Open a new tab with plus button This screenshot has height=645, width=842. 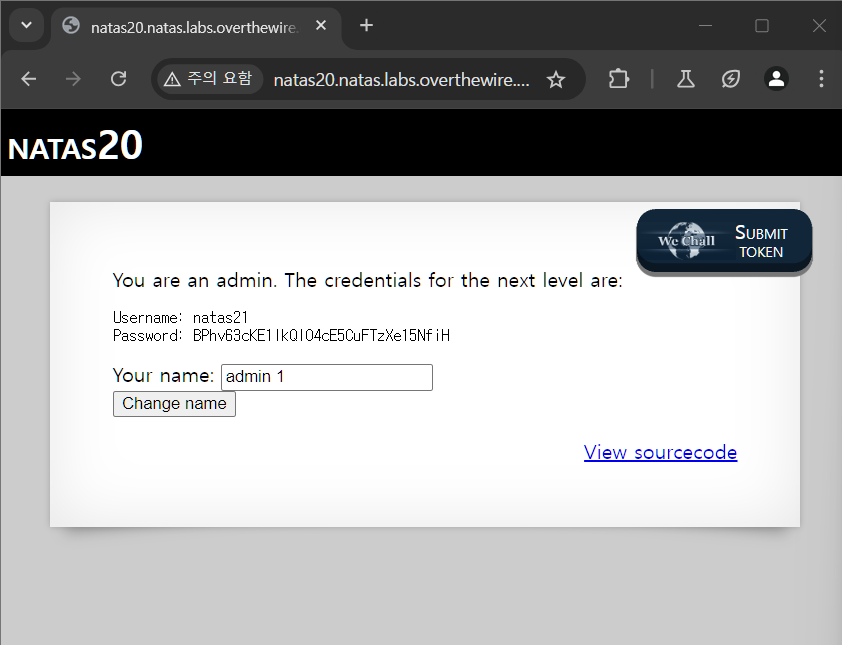pos(367,26)
